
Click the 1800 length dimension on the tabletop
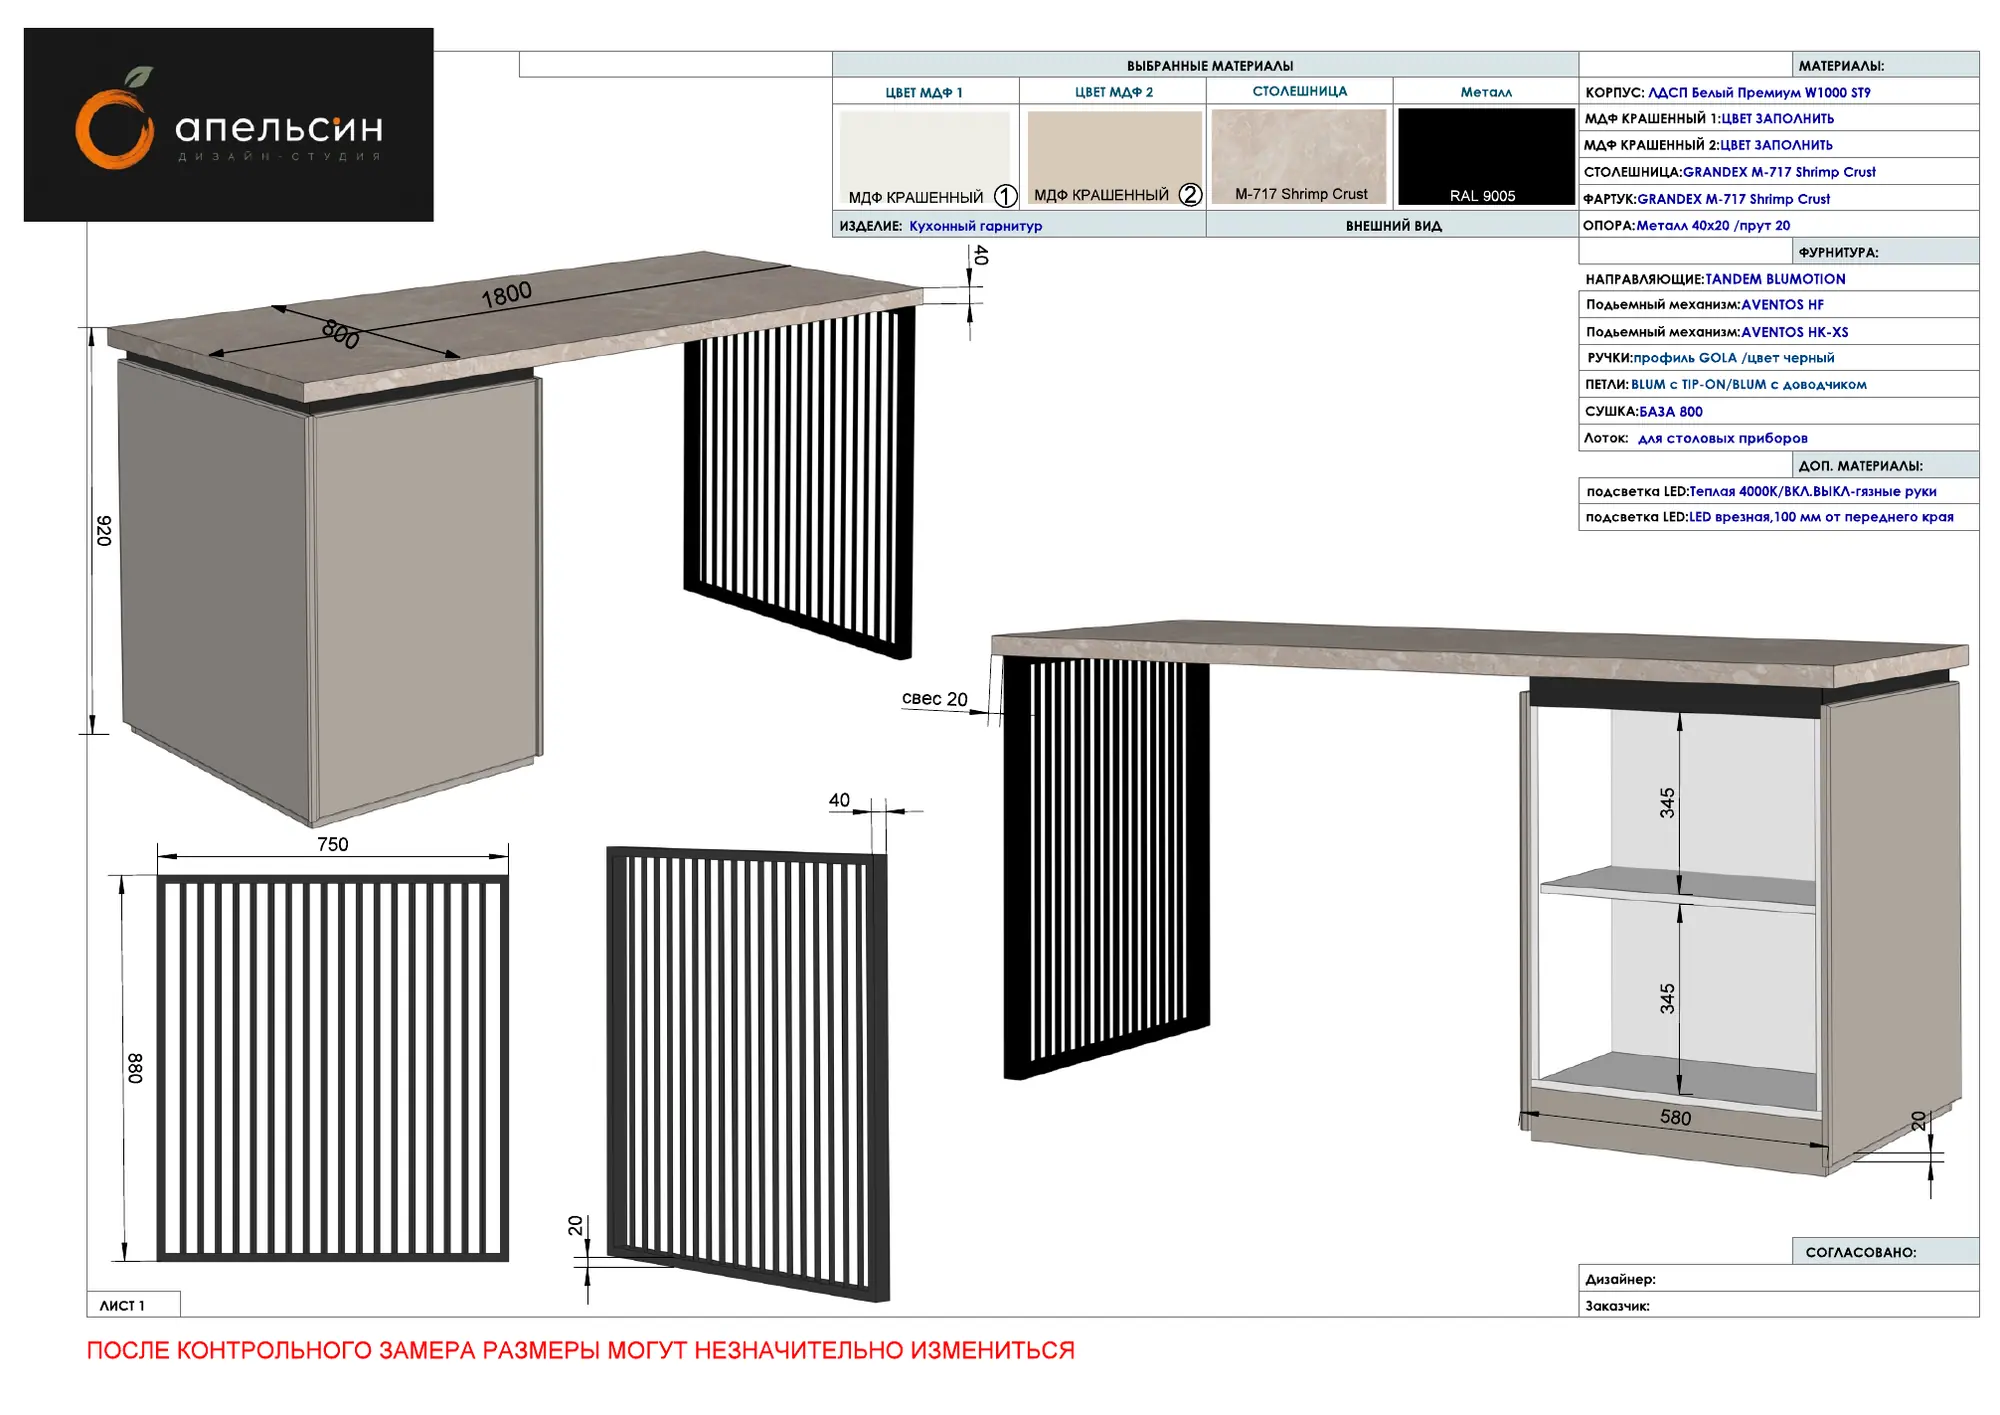[x=506, y=295]
